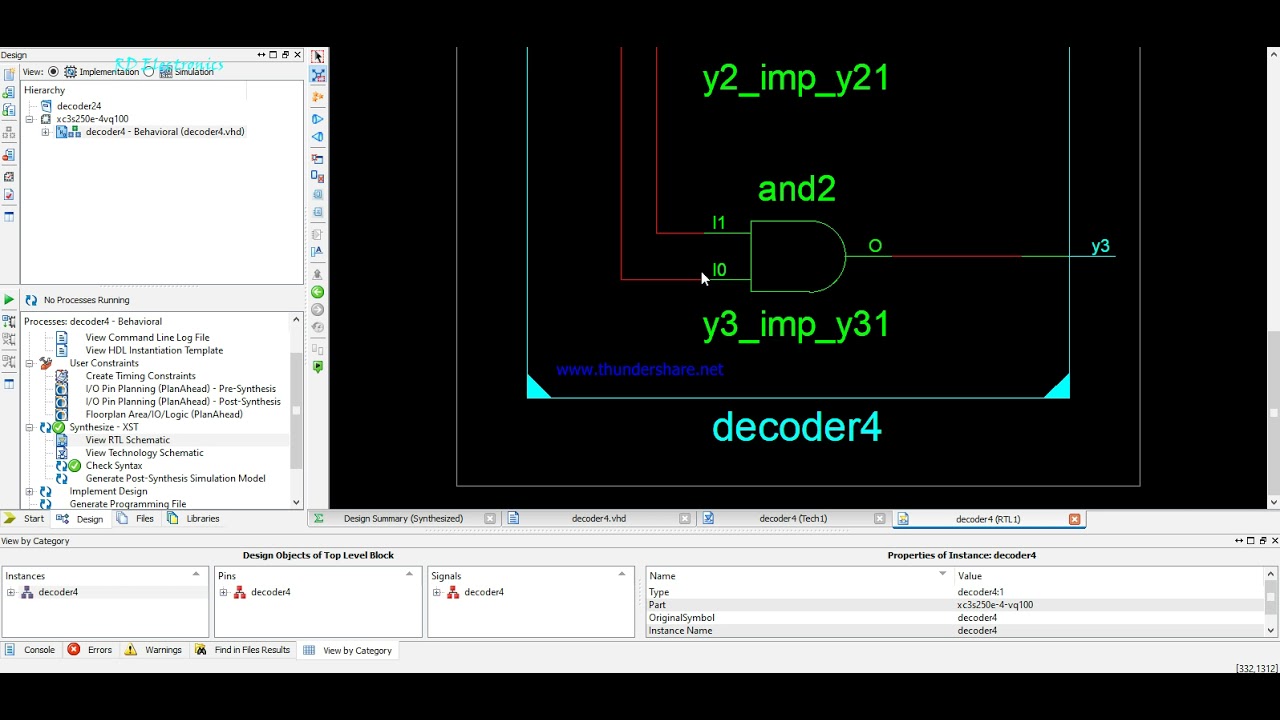Image resolution: width=1280 pixels, height=720 pixels.
Task: Click the red checkmark document icon in sidebar
Action: pyautogui.click(x=9, y=195)
